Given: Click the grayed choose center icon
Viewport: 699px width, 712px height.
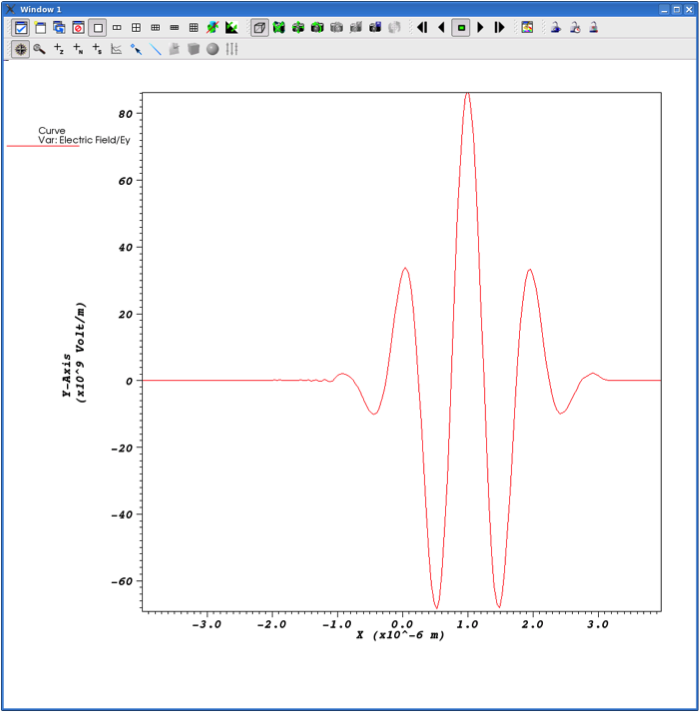Looking at the screenshot, I should pos(394,28).
